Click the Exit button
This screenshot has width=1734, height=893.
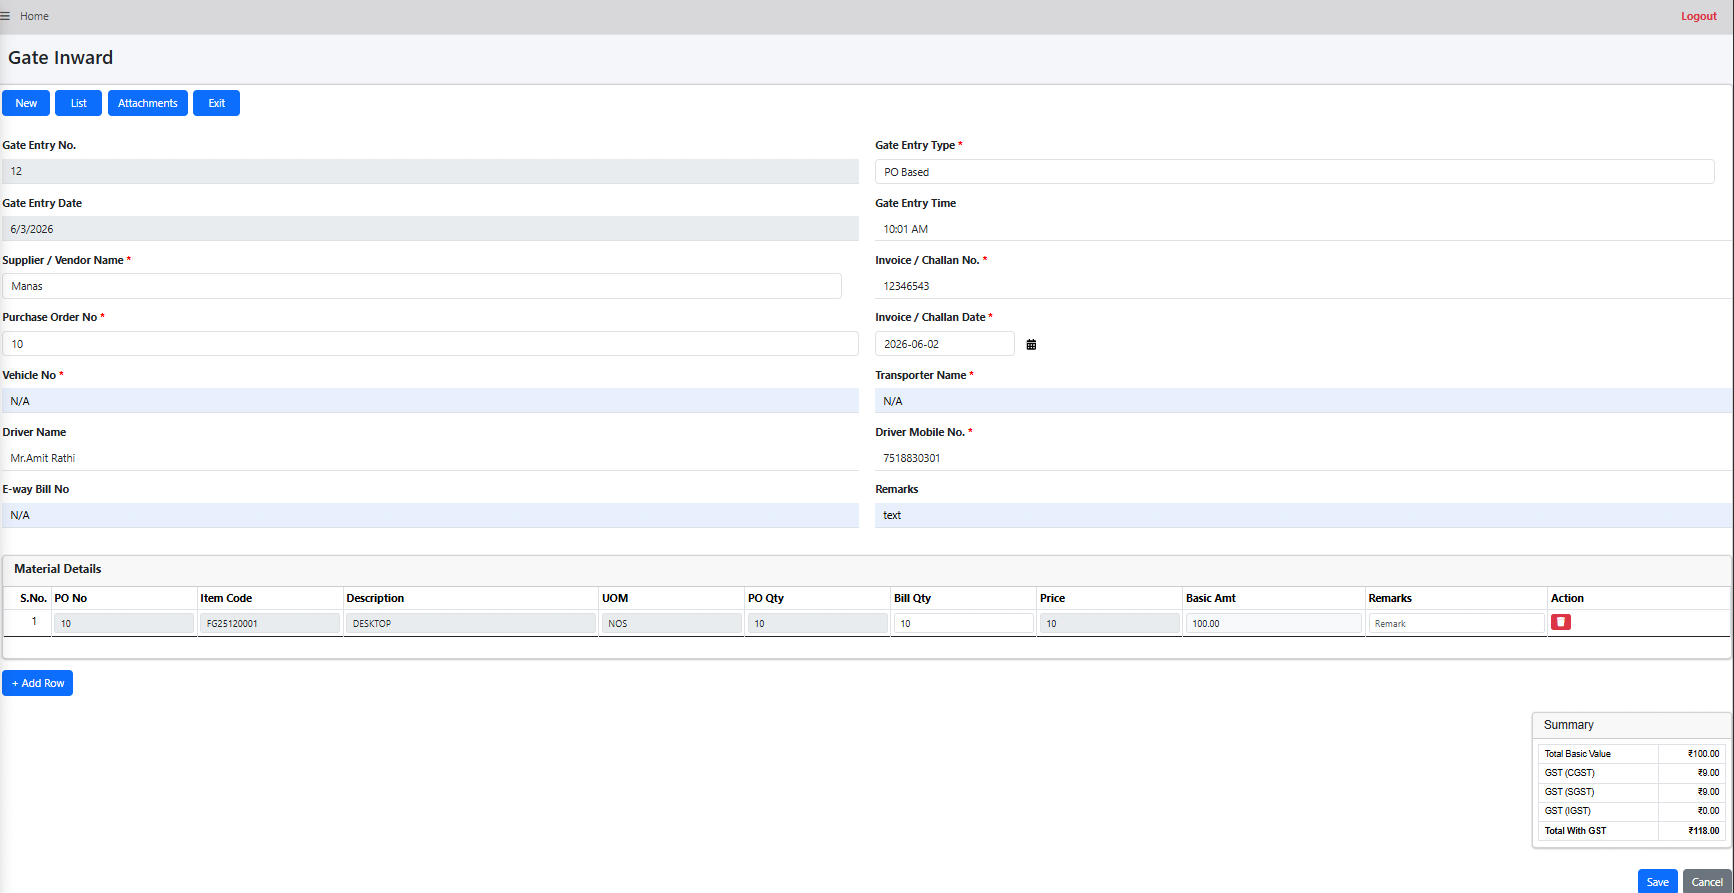(216, 103)
